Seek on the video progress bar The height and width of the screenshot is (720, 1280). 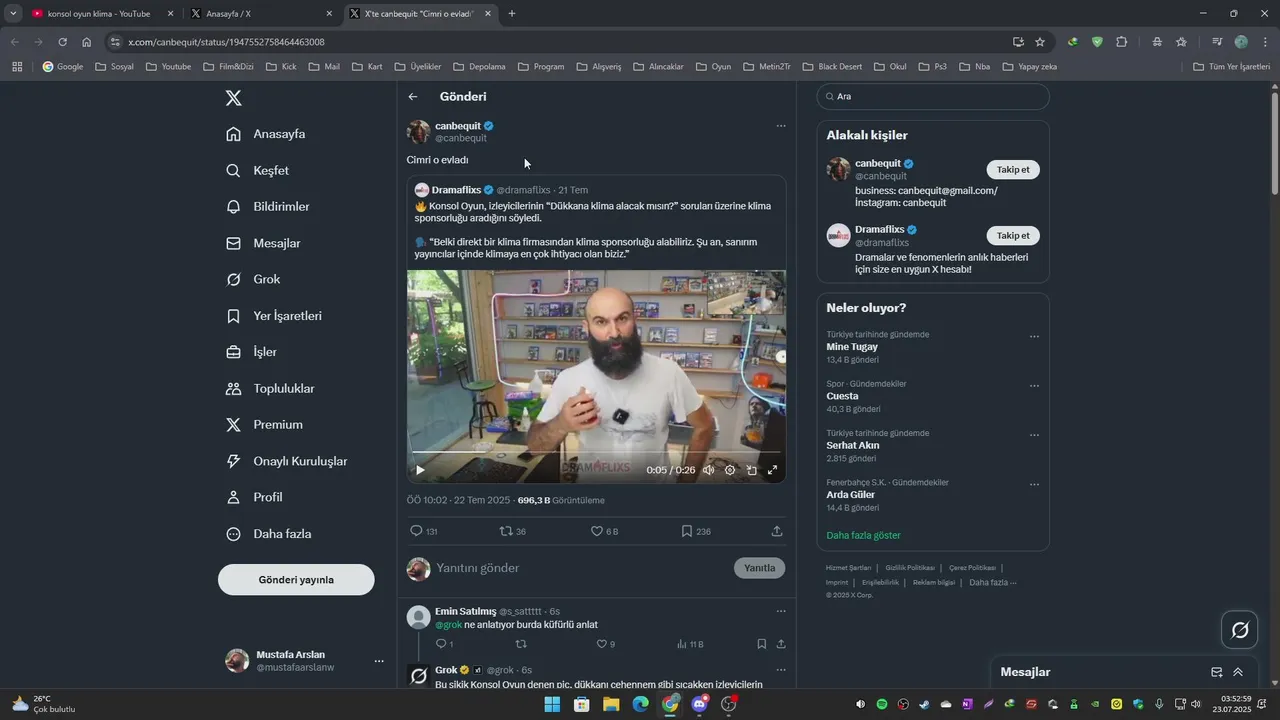(596, 452)
